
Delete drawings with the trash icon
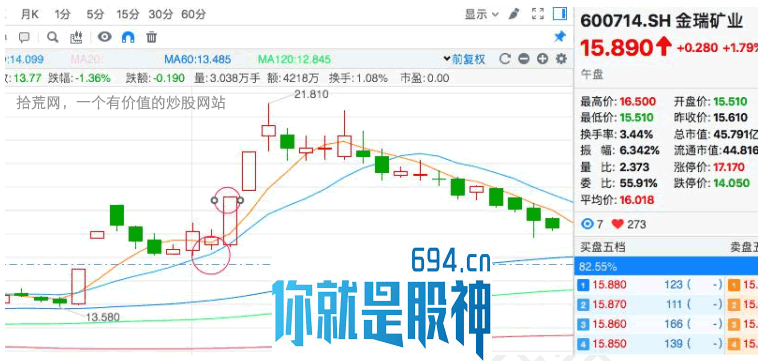click(x=152, y=37)
